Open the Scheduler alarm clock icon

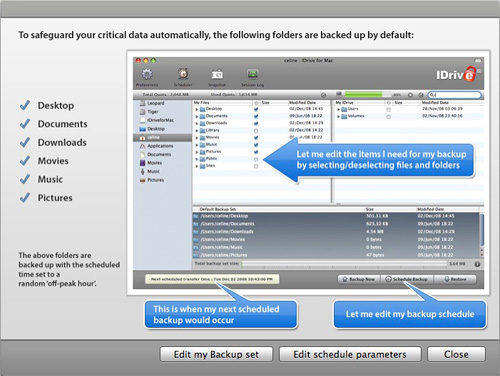pyautogui.click(x=183, y=74)
